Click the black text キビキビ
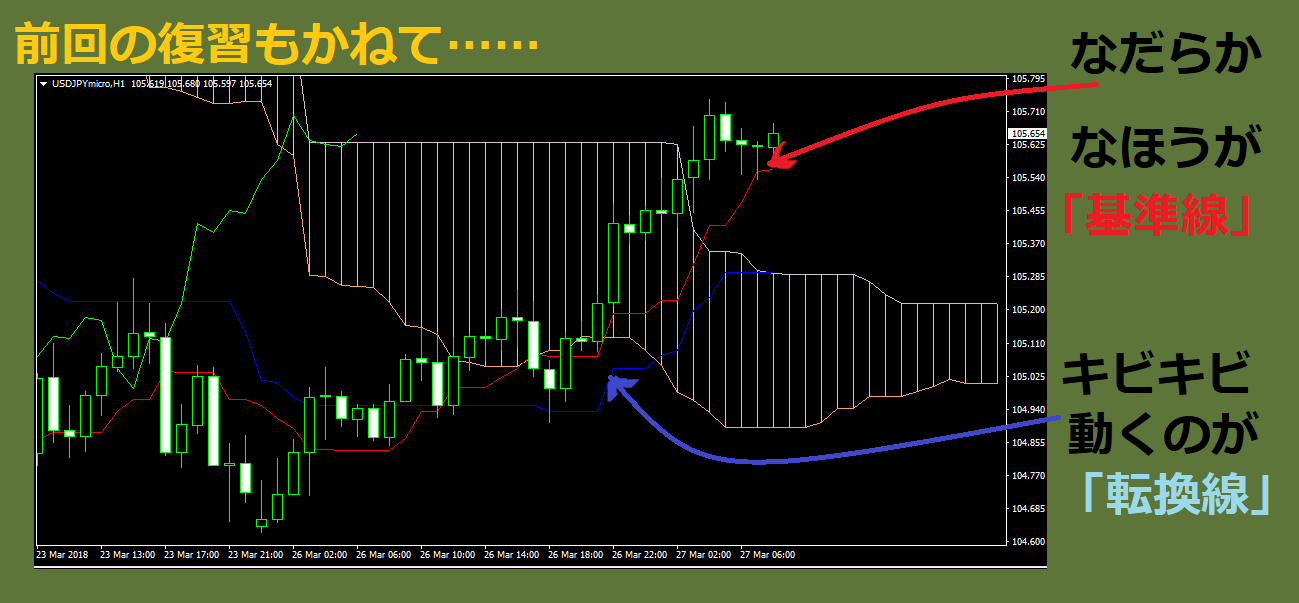The width and height of the screenshot is (1299, 603). [1155, 378]
